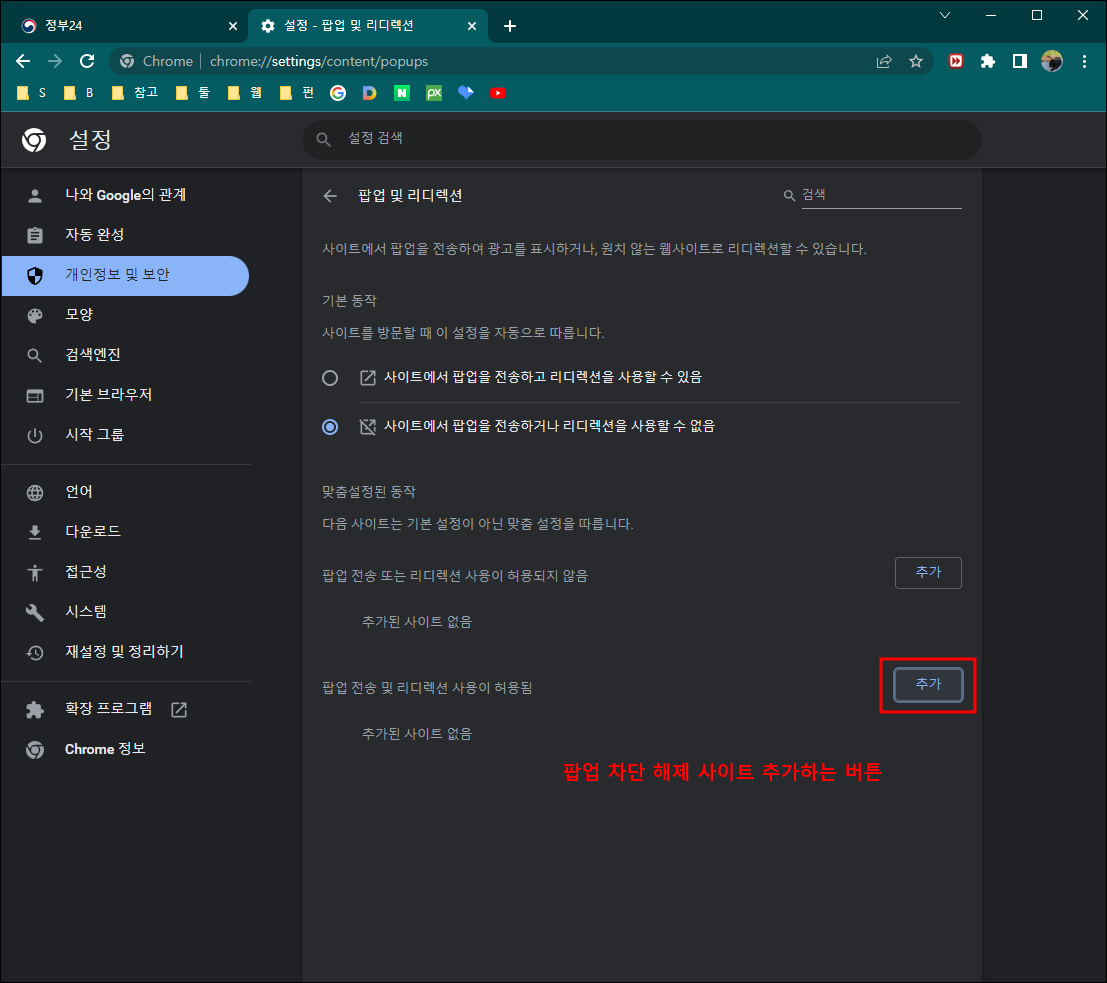Click the reload page icon

[x=86, y=61]
